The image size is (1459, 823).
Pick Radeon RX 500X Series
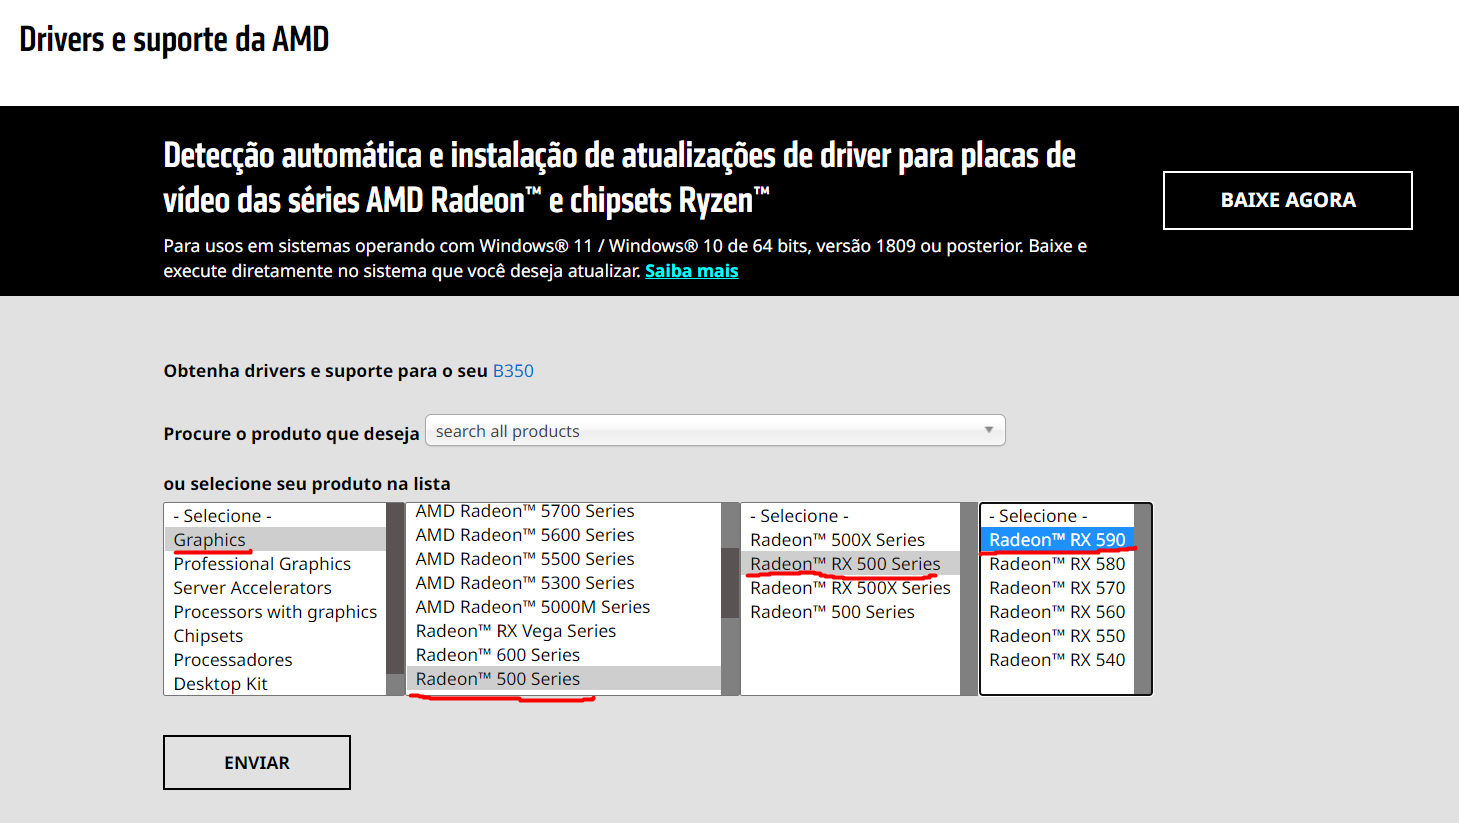point(850,588)
